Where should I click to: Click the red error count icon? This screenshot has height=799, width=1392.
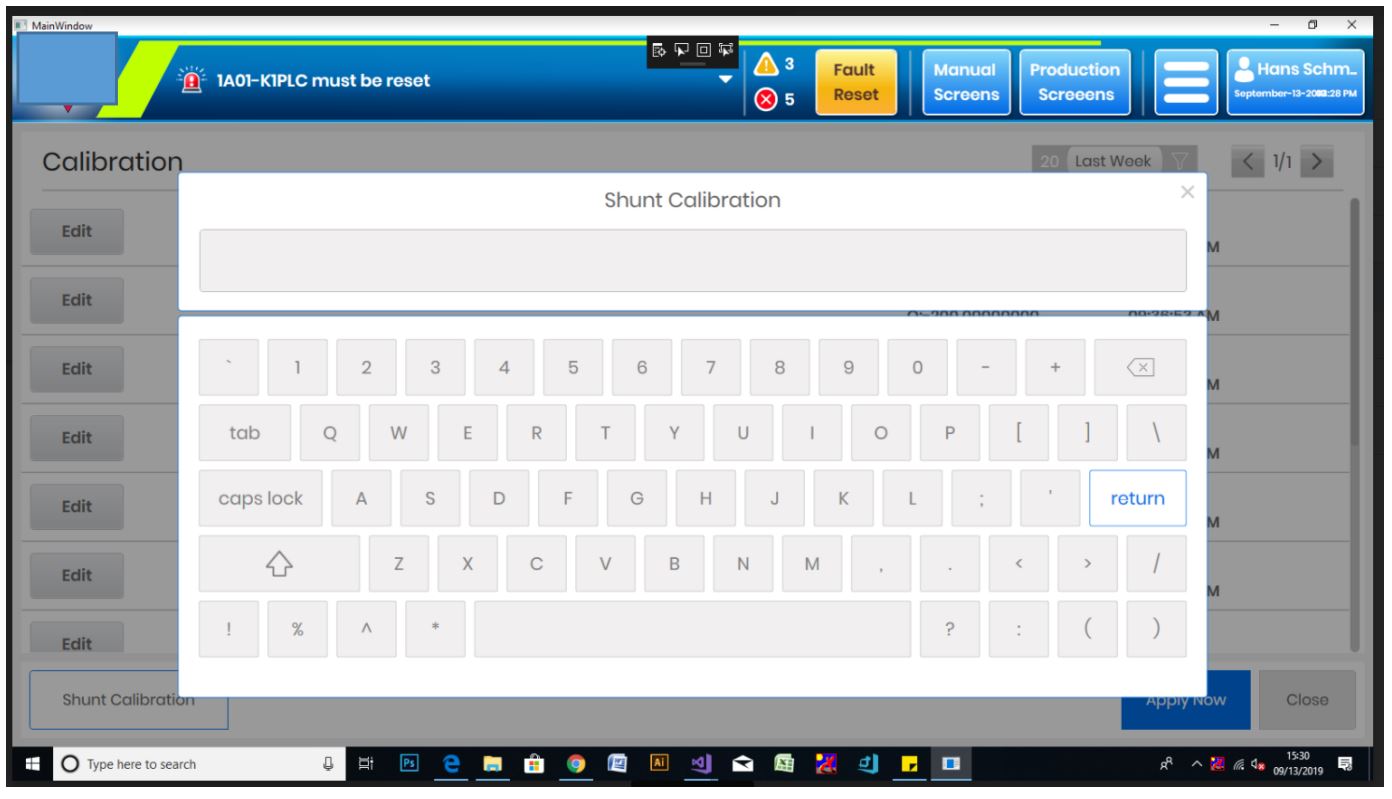point(766,99)
